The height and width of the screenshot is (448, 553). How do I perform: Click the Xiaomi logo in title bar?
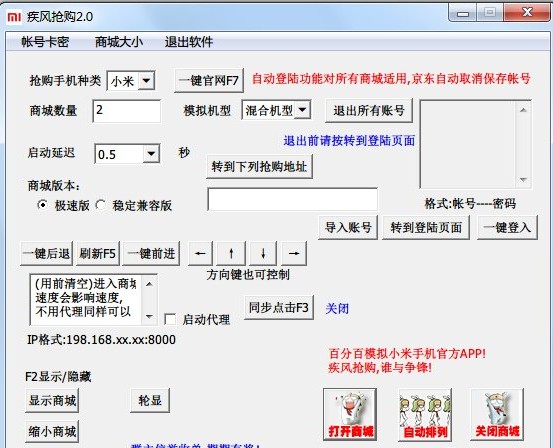click(x=14, y=17)
